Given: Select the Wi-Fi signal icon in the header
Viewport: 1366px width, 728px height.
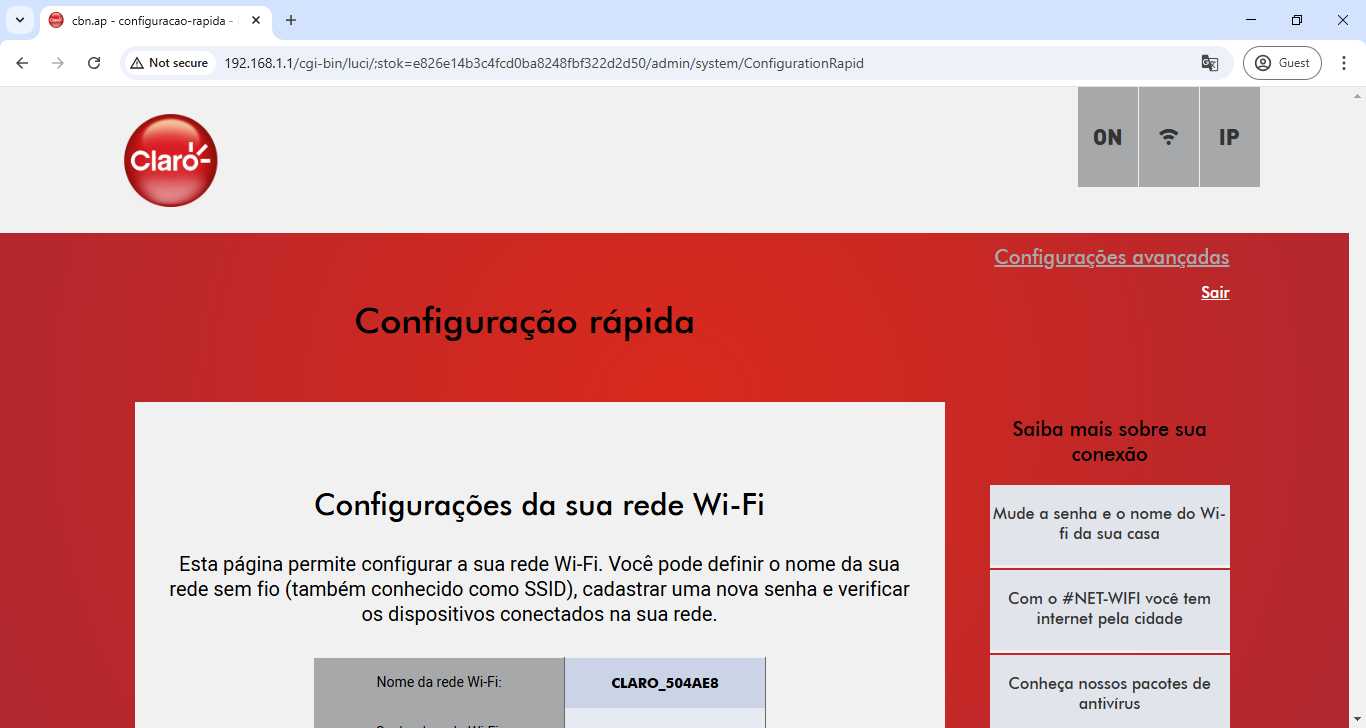Looking at the screenshot, I should pyautogui.click(x=1168, y=137).
